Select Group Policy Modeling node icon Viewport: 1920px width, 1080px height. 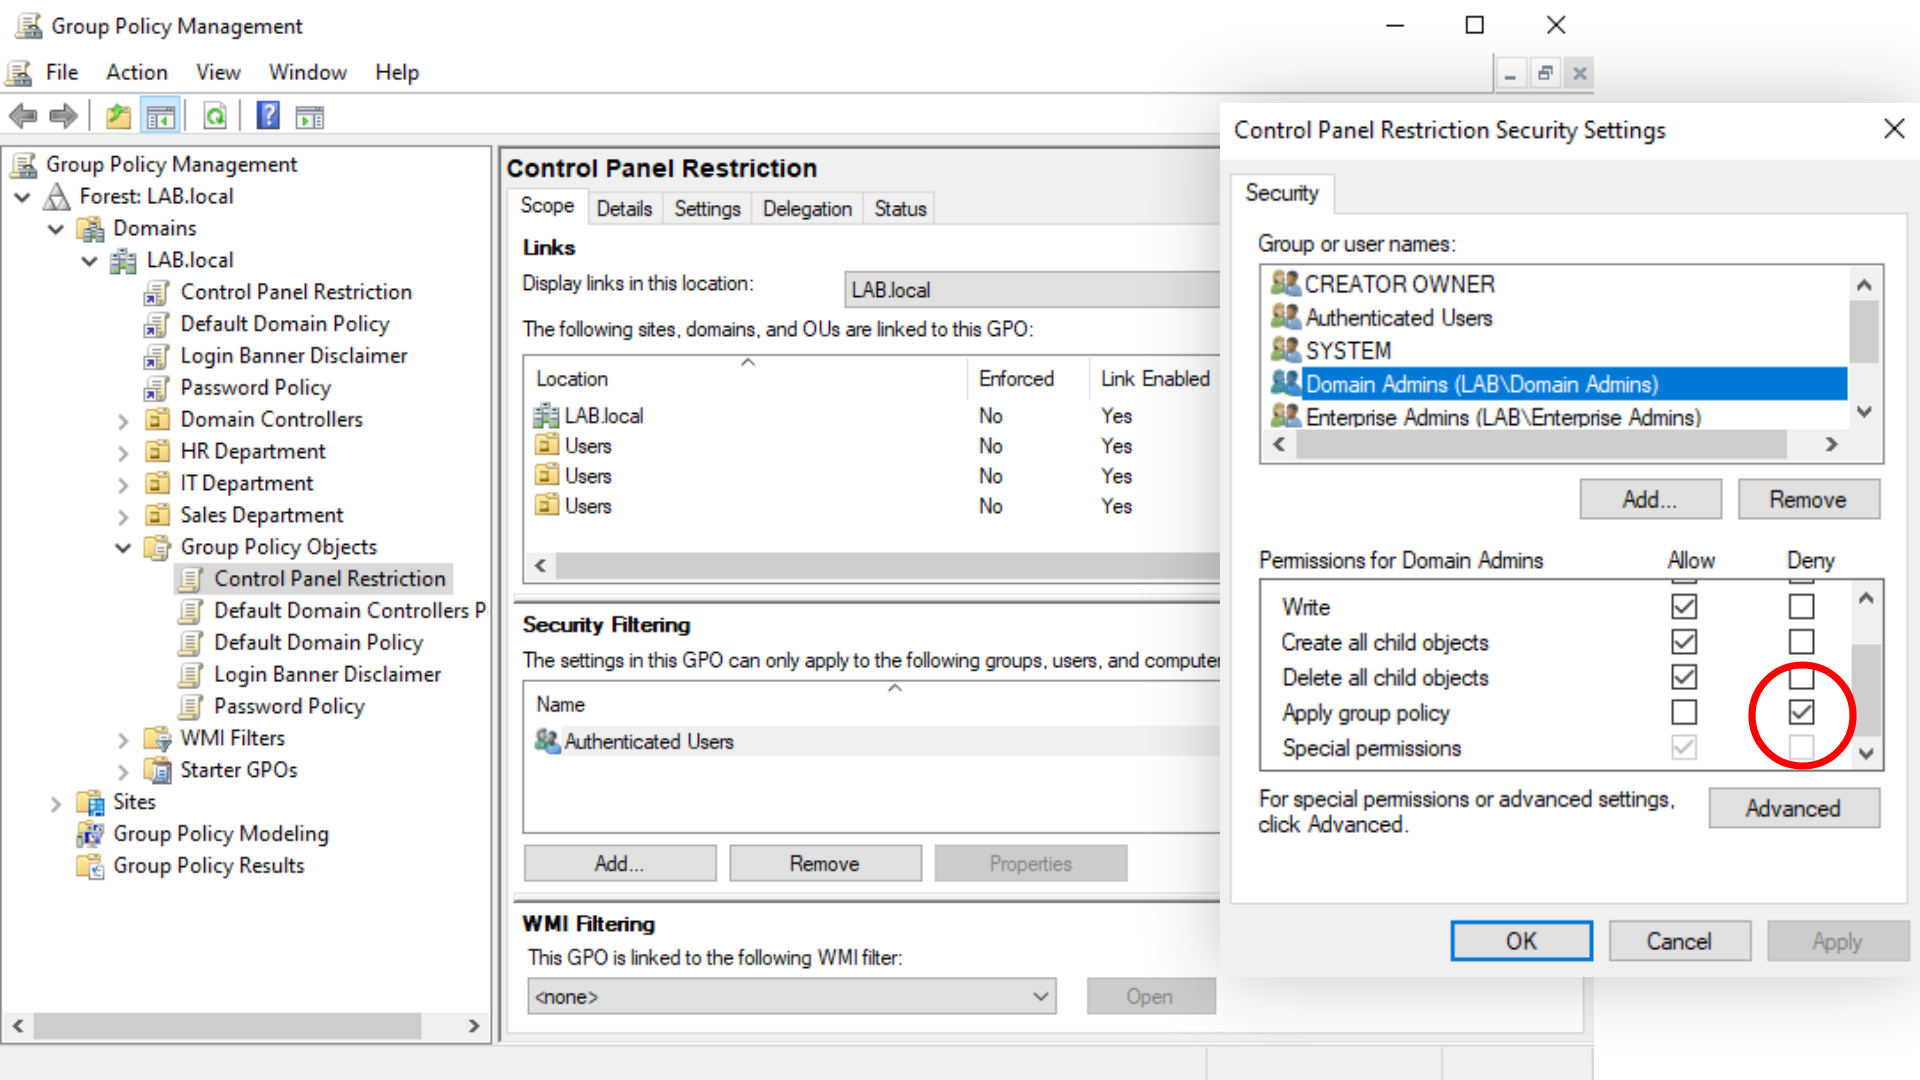click(90, 834)
